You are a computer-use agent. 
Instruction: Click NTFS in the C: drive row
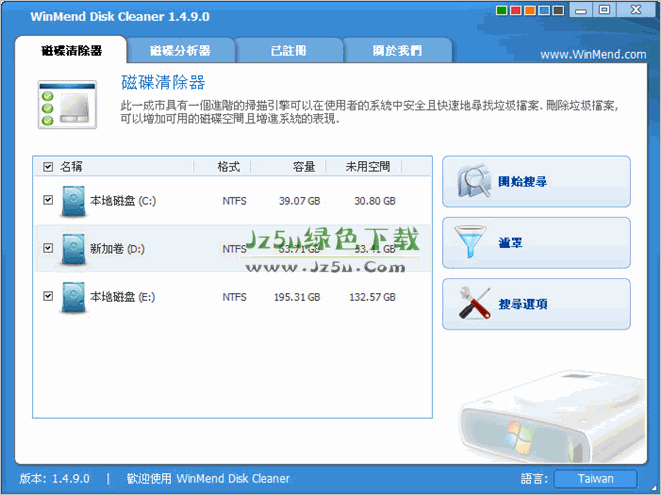(234, 201)
